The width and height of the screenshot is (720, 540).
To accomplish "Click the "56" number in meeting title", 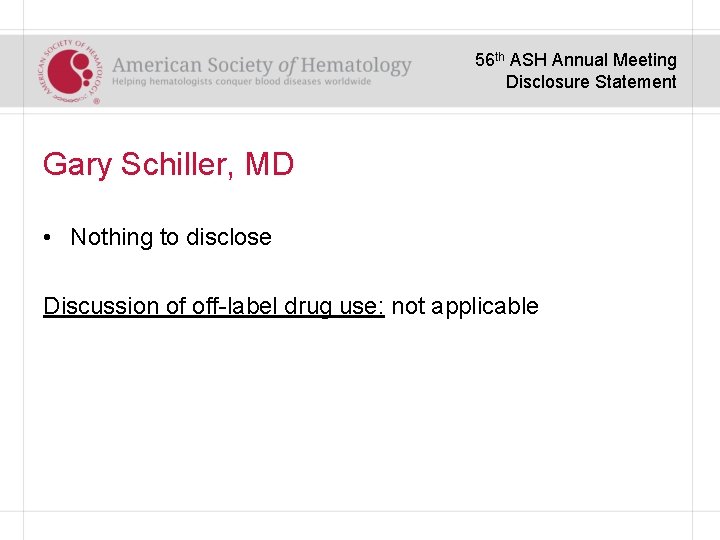I will (x=485, y=61).
